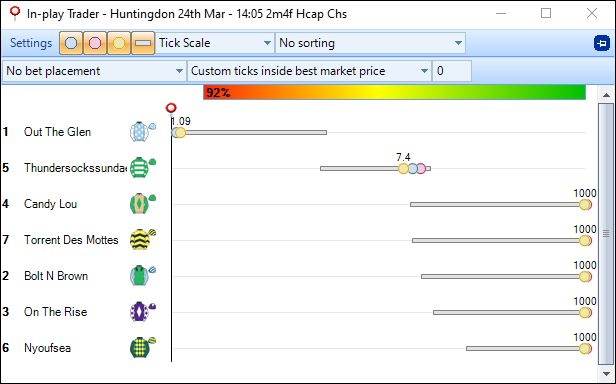Select the Bolt N Brown runner name
616x384 pixels.
pyautogui.click(x=56, y=276)
